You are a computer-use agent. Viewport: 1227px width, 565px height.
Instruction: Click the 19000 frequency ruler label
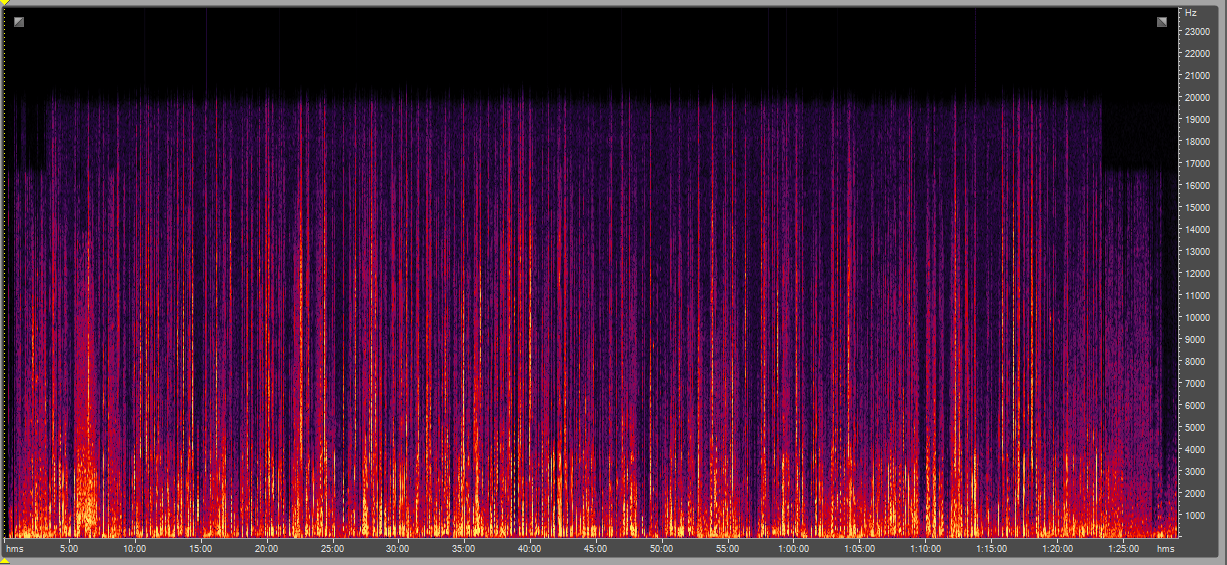pyautogui.click(x=1197, y=120)
